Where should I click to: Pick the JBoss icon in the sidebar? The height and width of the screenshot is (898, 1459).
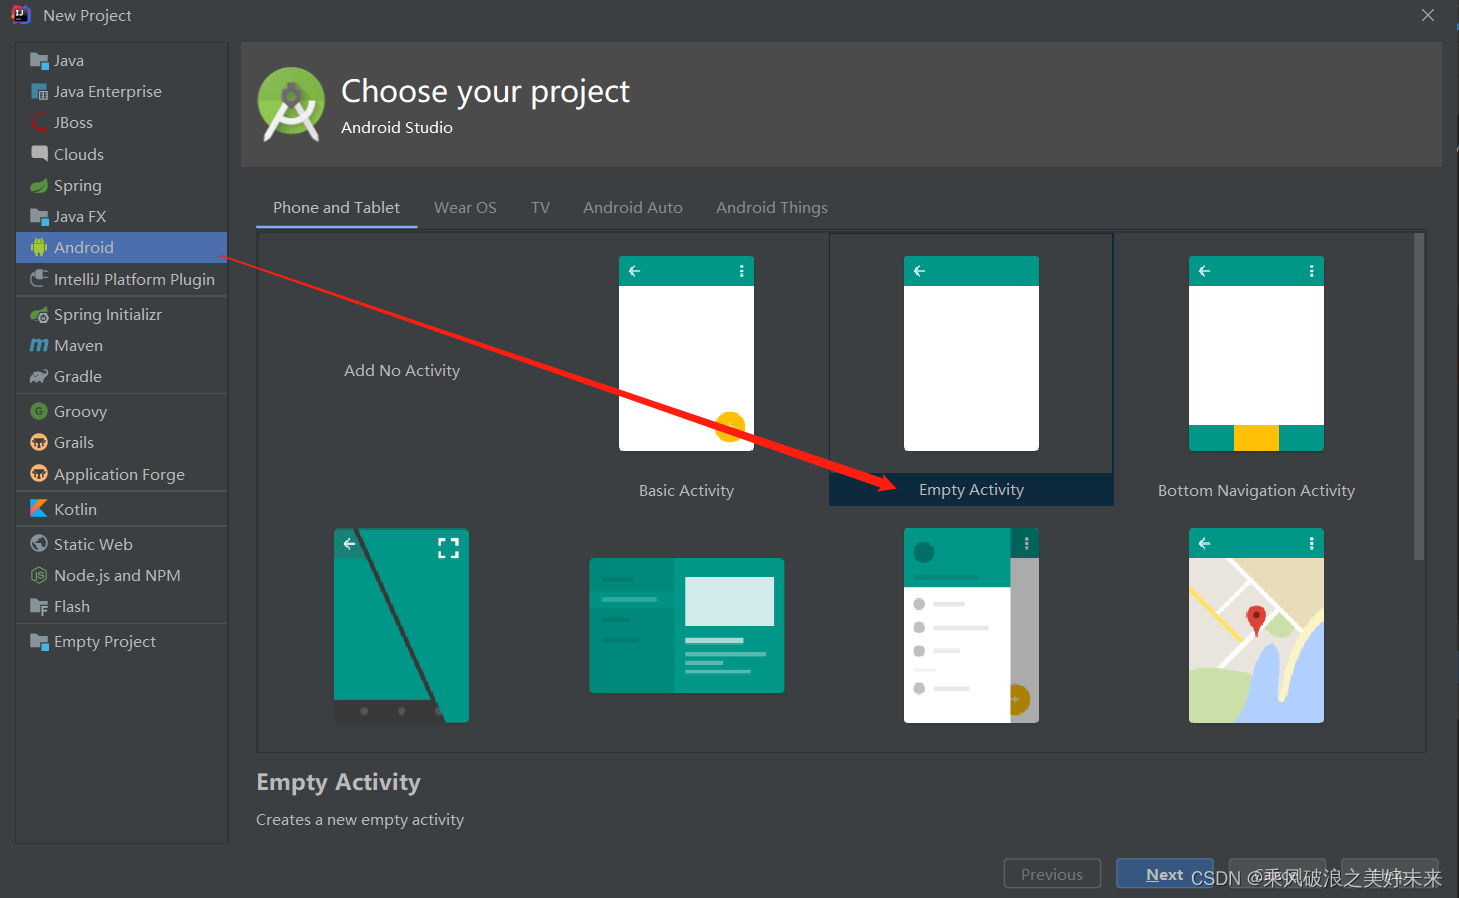[39, 123]
